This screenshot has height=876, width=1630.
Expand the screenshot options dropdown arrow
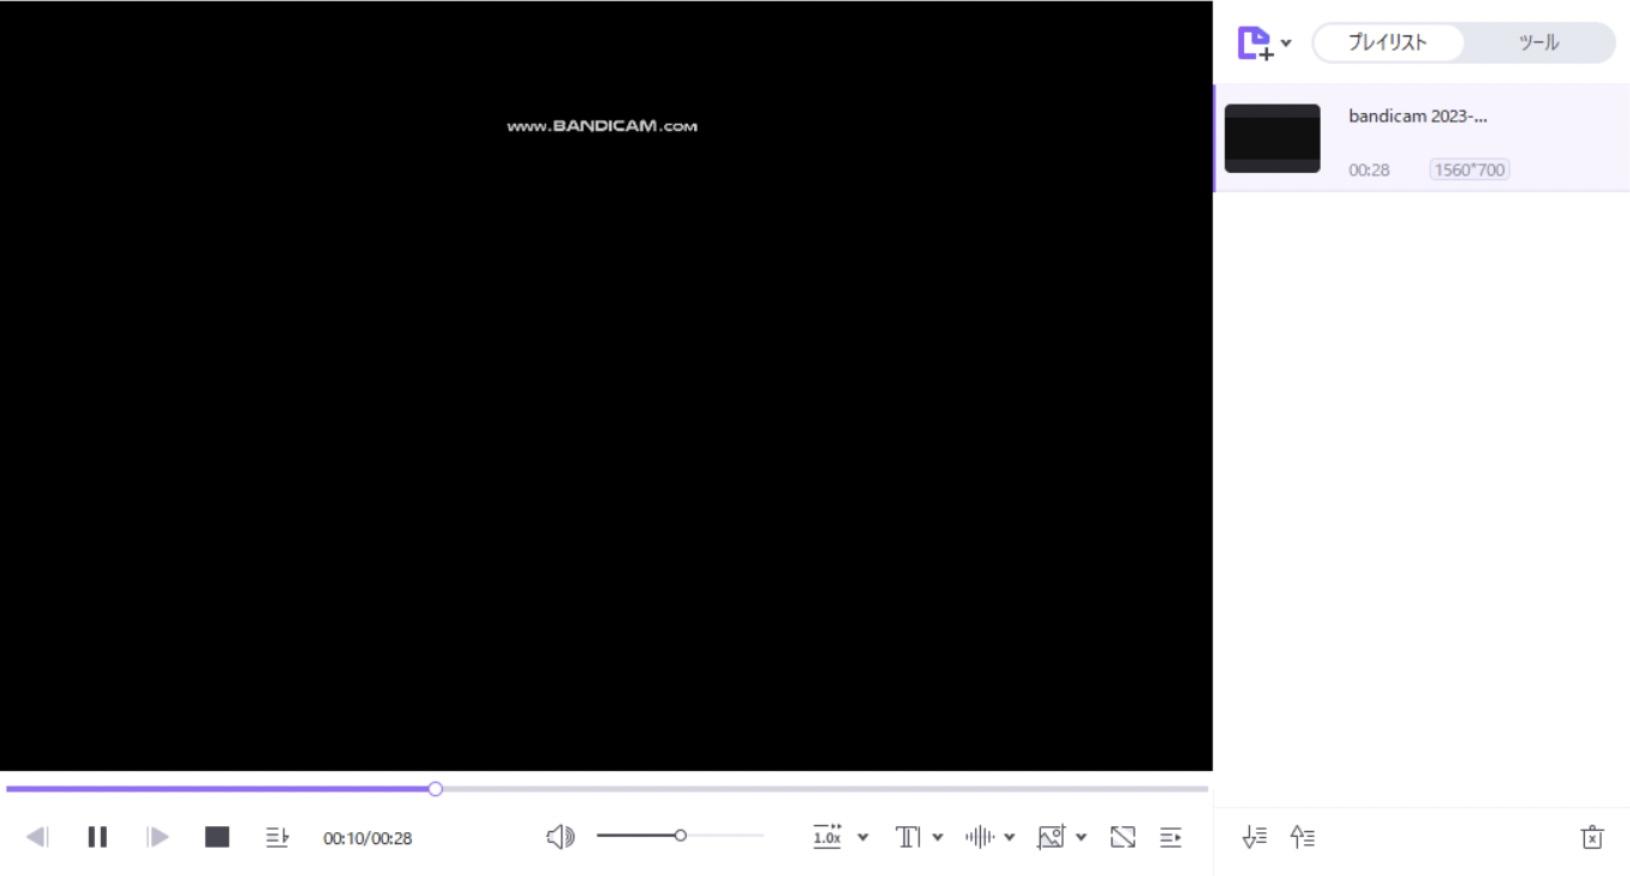click(1081, 837)
